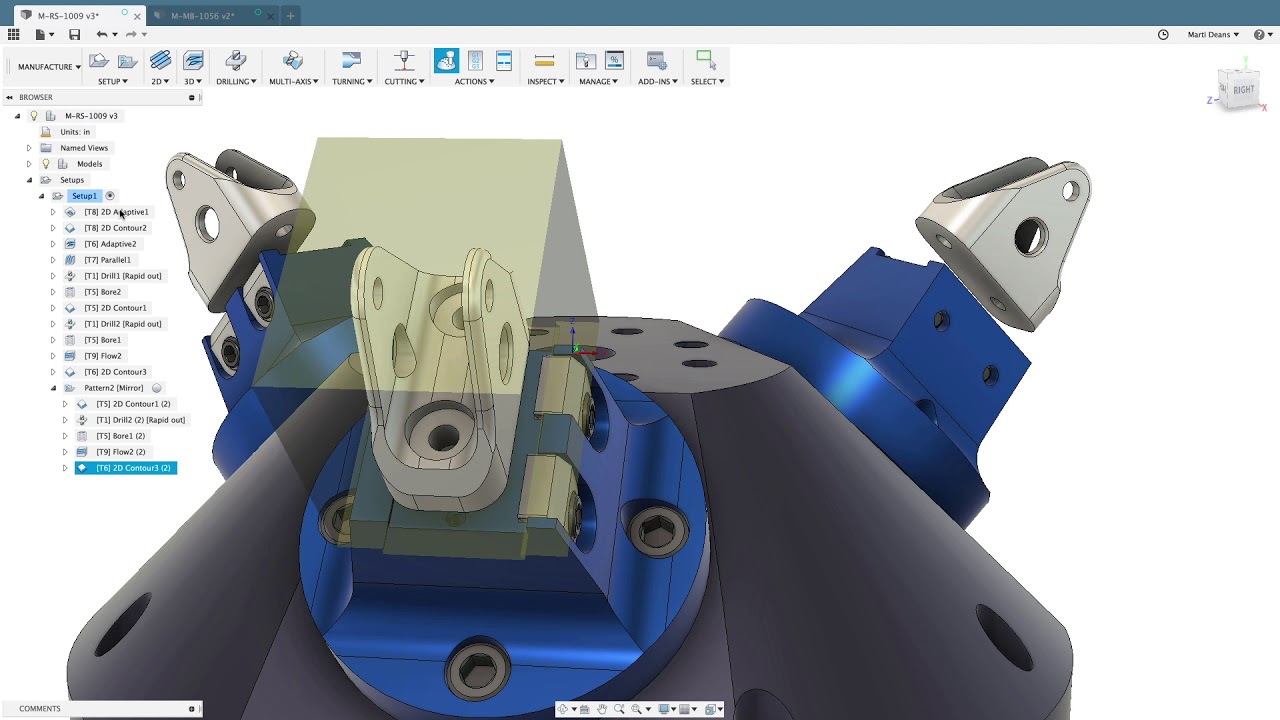Click the Comments panel options button
The height and width of the screenshot is (720, 1280).
[191, 709]
